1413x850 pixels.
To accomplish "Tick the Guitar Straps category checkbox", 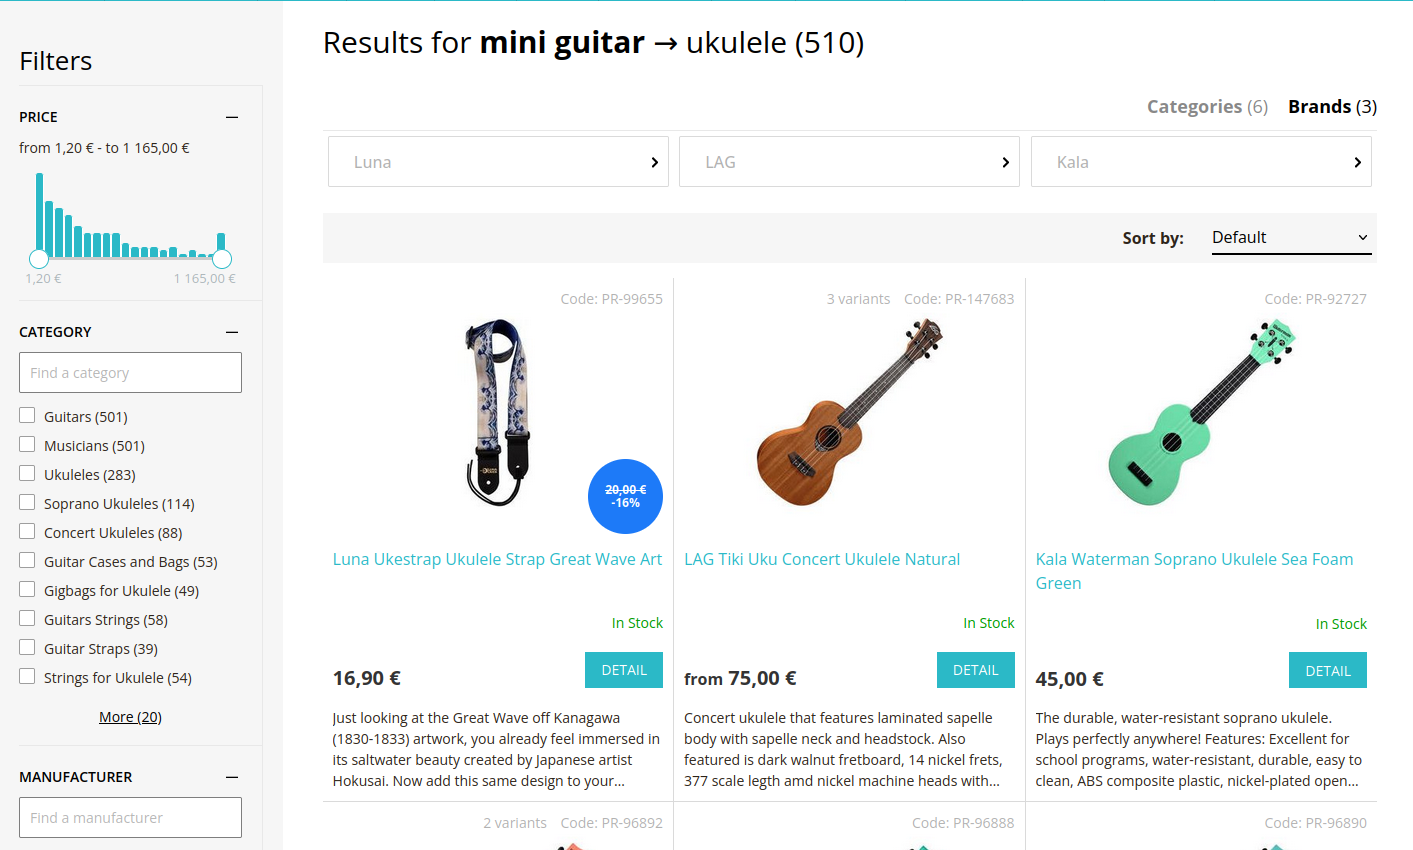I will [x=27, y=648].
